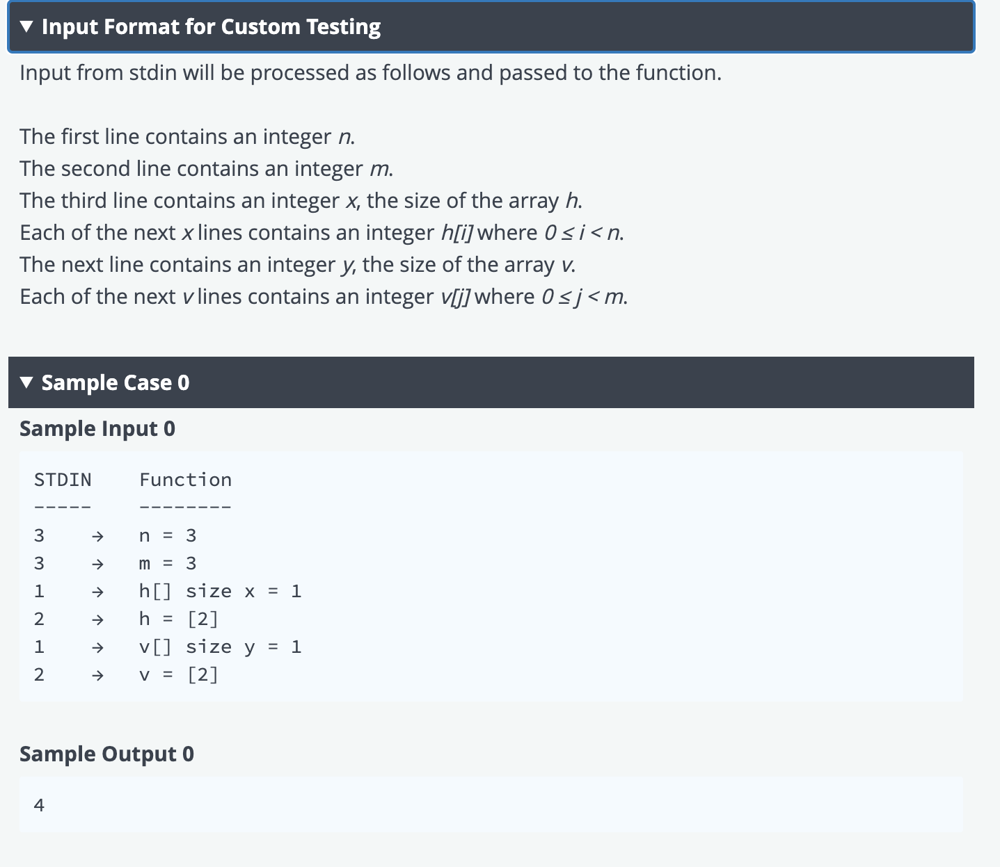Click the sample output value 4
This screenshot has height=867, width=1000.
coord(39,806)
